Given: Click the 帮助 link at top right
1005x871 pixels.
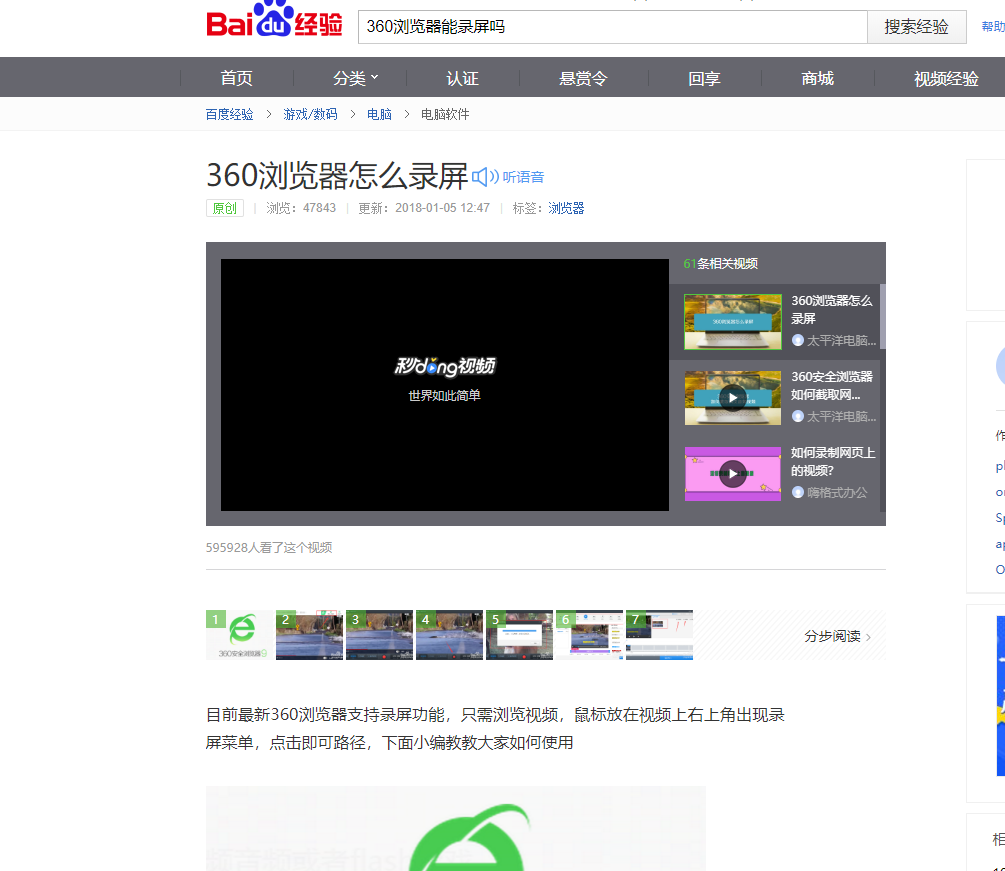Looking at the screenshot, I should [993, 26].
